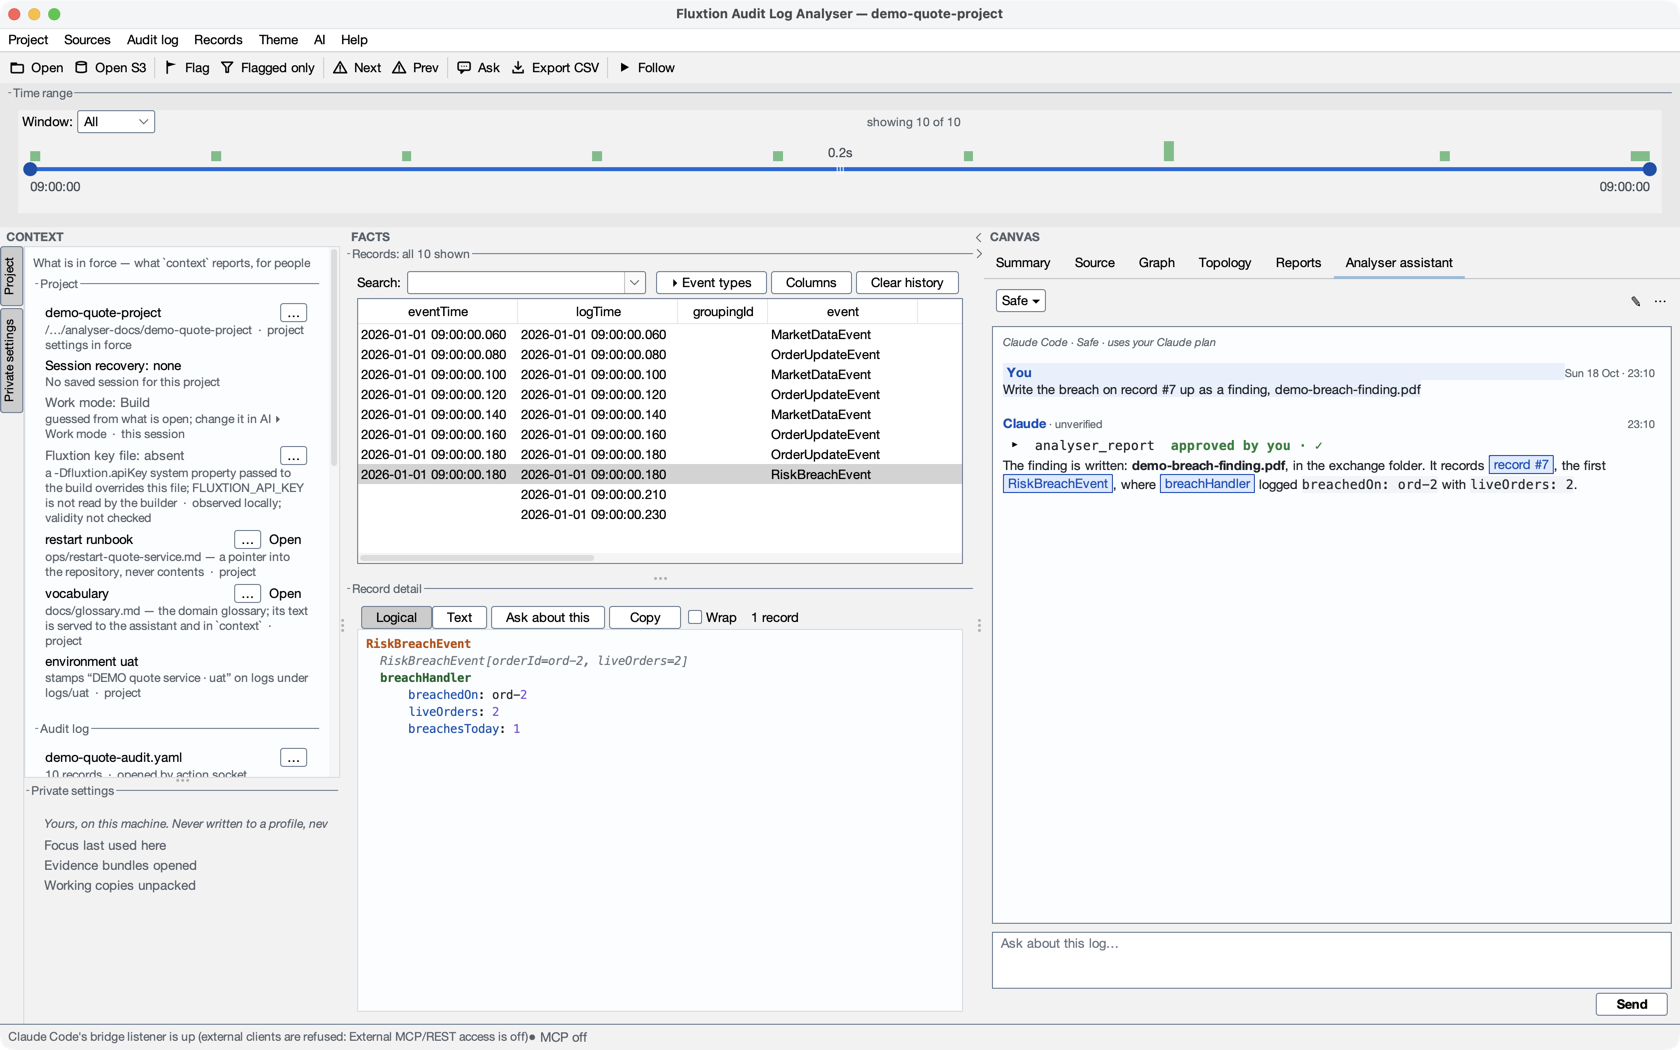The image size is (1680, 1050).
Task: Click the pencil edit icon in assistant panel
Action: coord(1636,301)
